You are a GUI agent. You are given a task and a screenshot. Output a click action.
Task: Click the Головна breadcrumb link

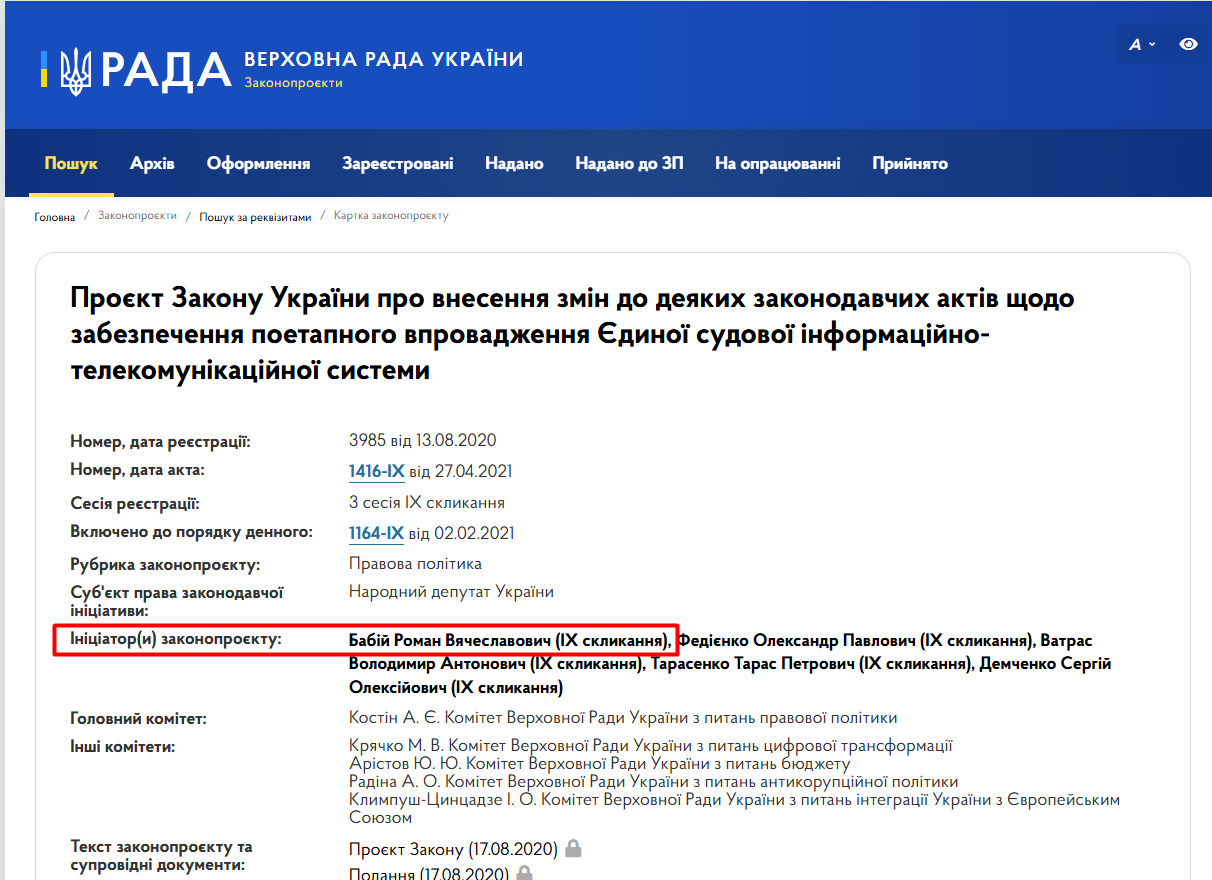point(55,217)
